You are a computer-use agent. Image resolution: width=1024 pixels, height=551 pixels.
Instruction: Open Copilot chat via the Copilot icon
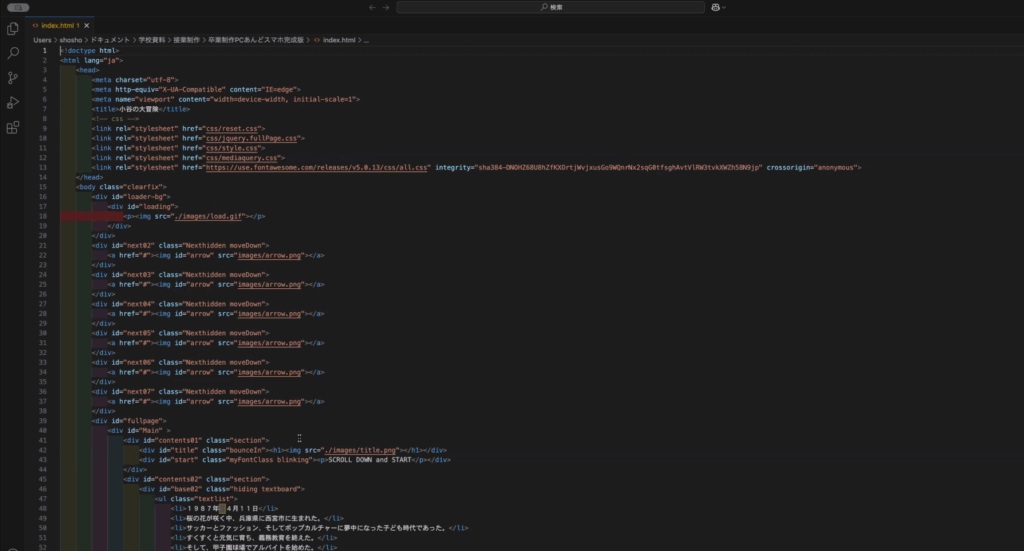pyautogui.click(x=716, y=7)
